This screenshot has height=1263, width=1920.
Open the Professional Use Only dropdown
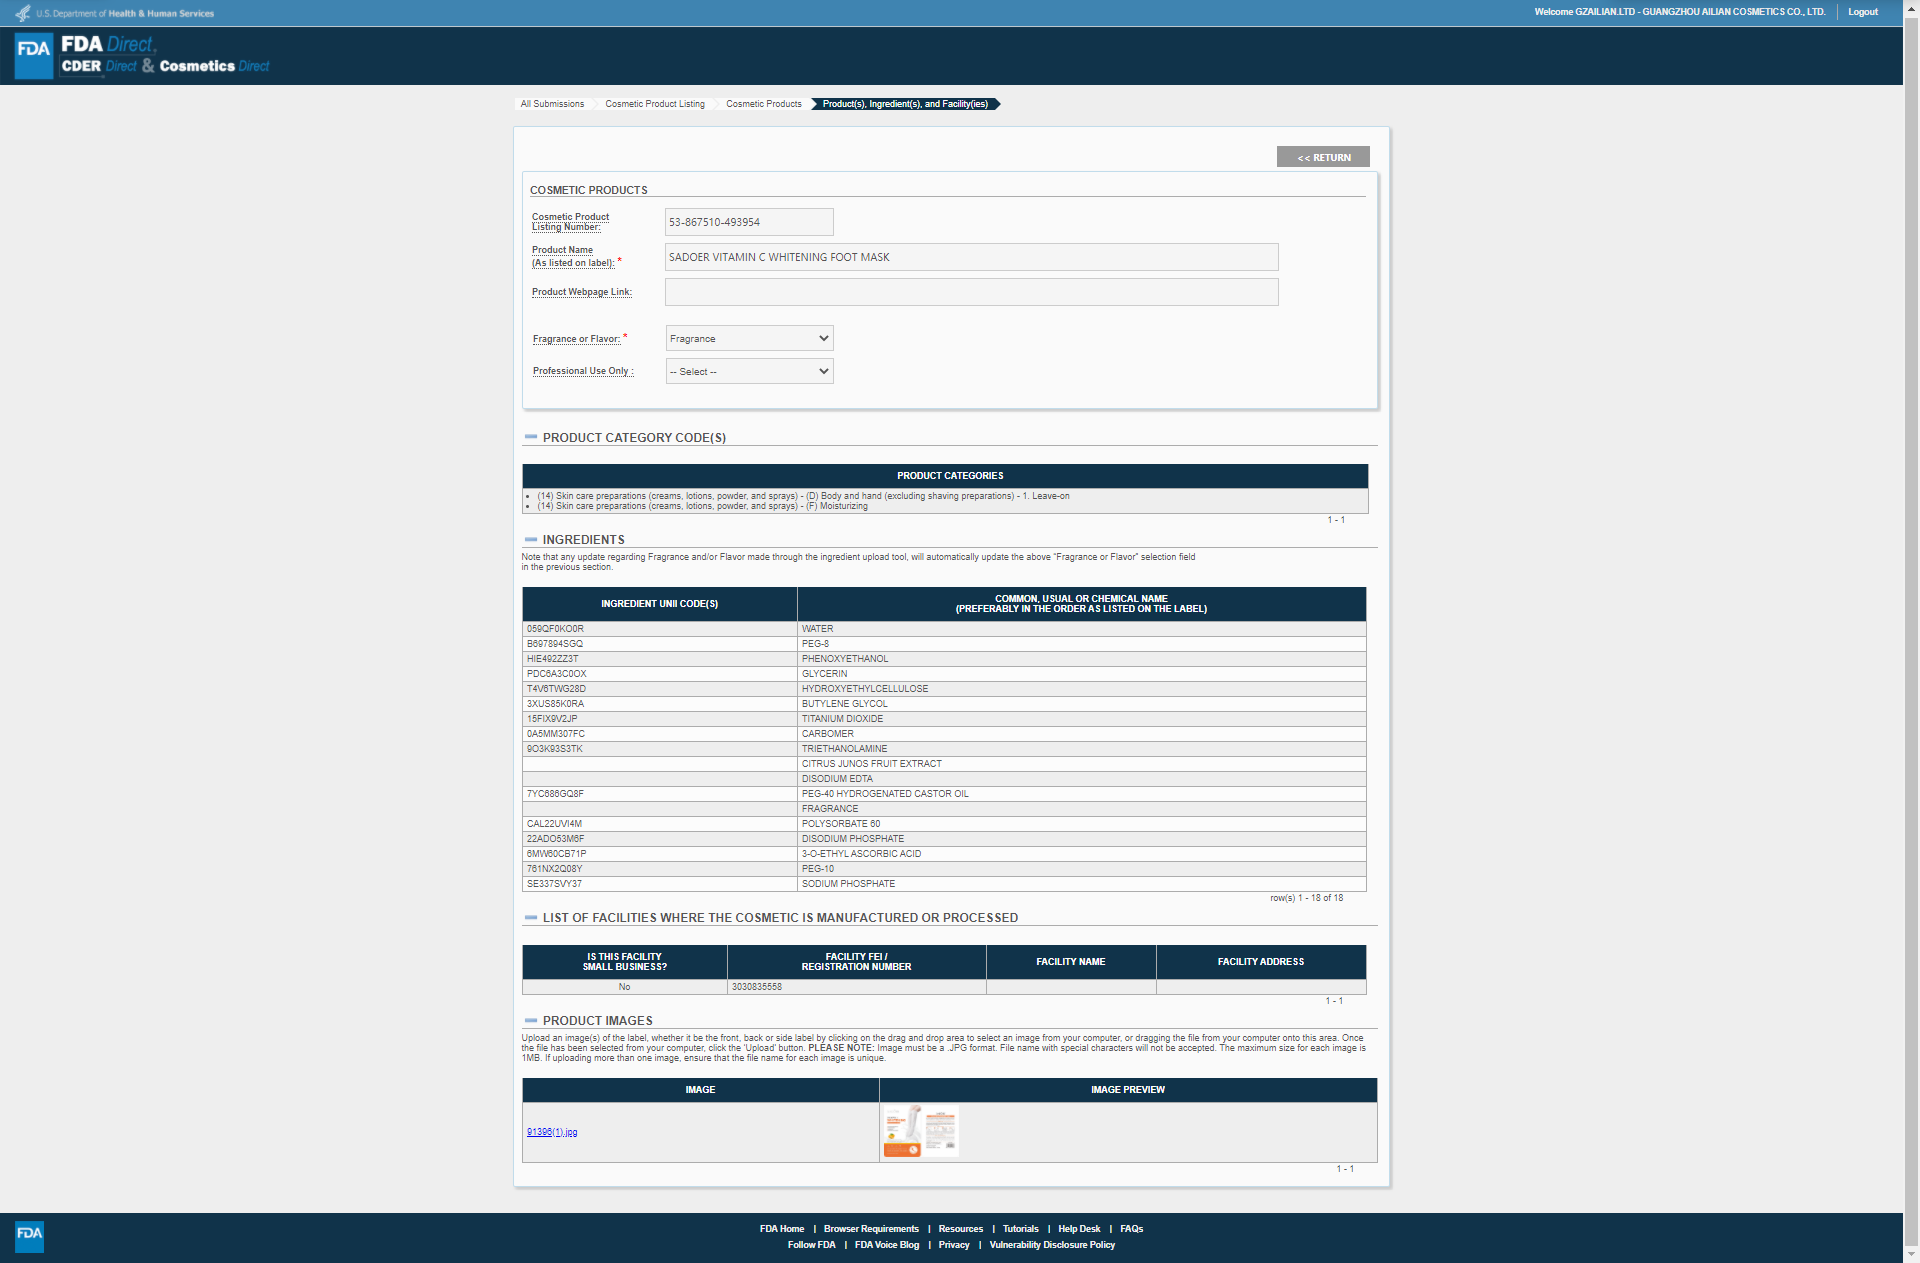(x=749, y=371)
